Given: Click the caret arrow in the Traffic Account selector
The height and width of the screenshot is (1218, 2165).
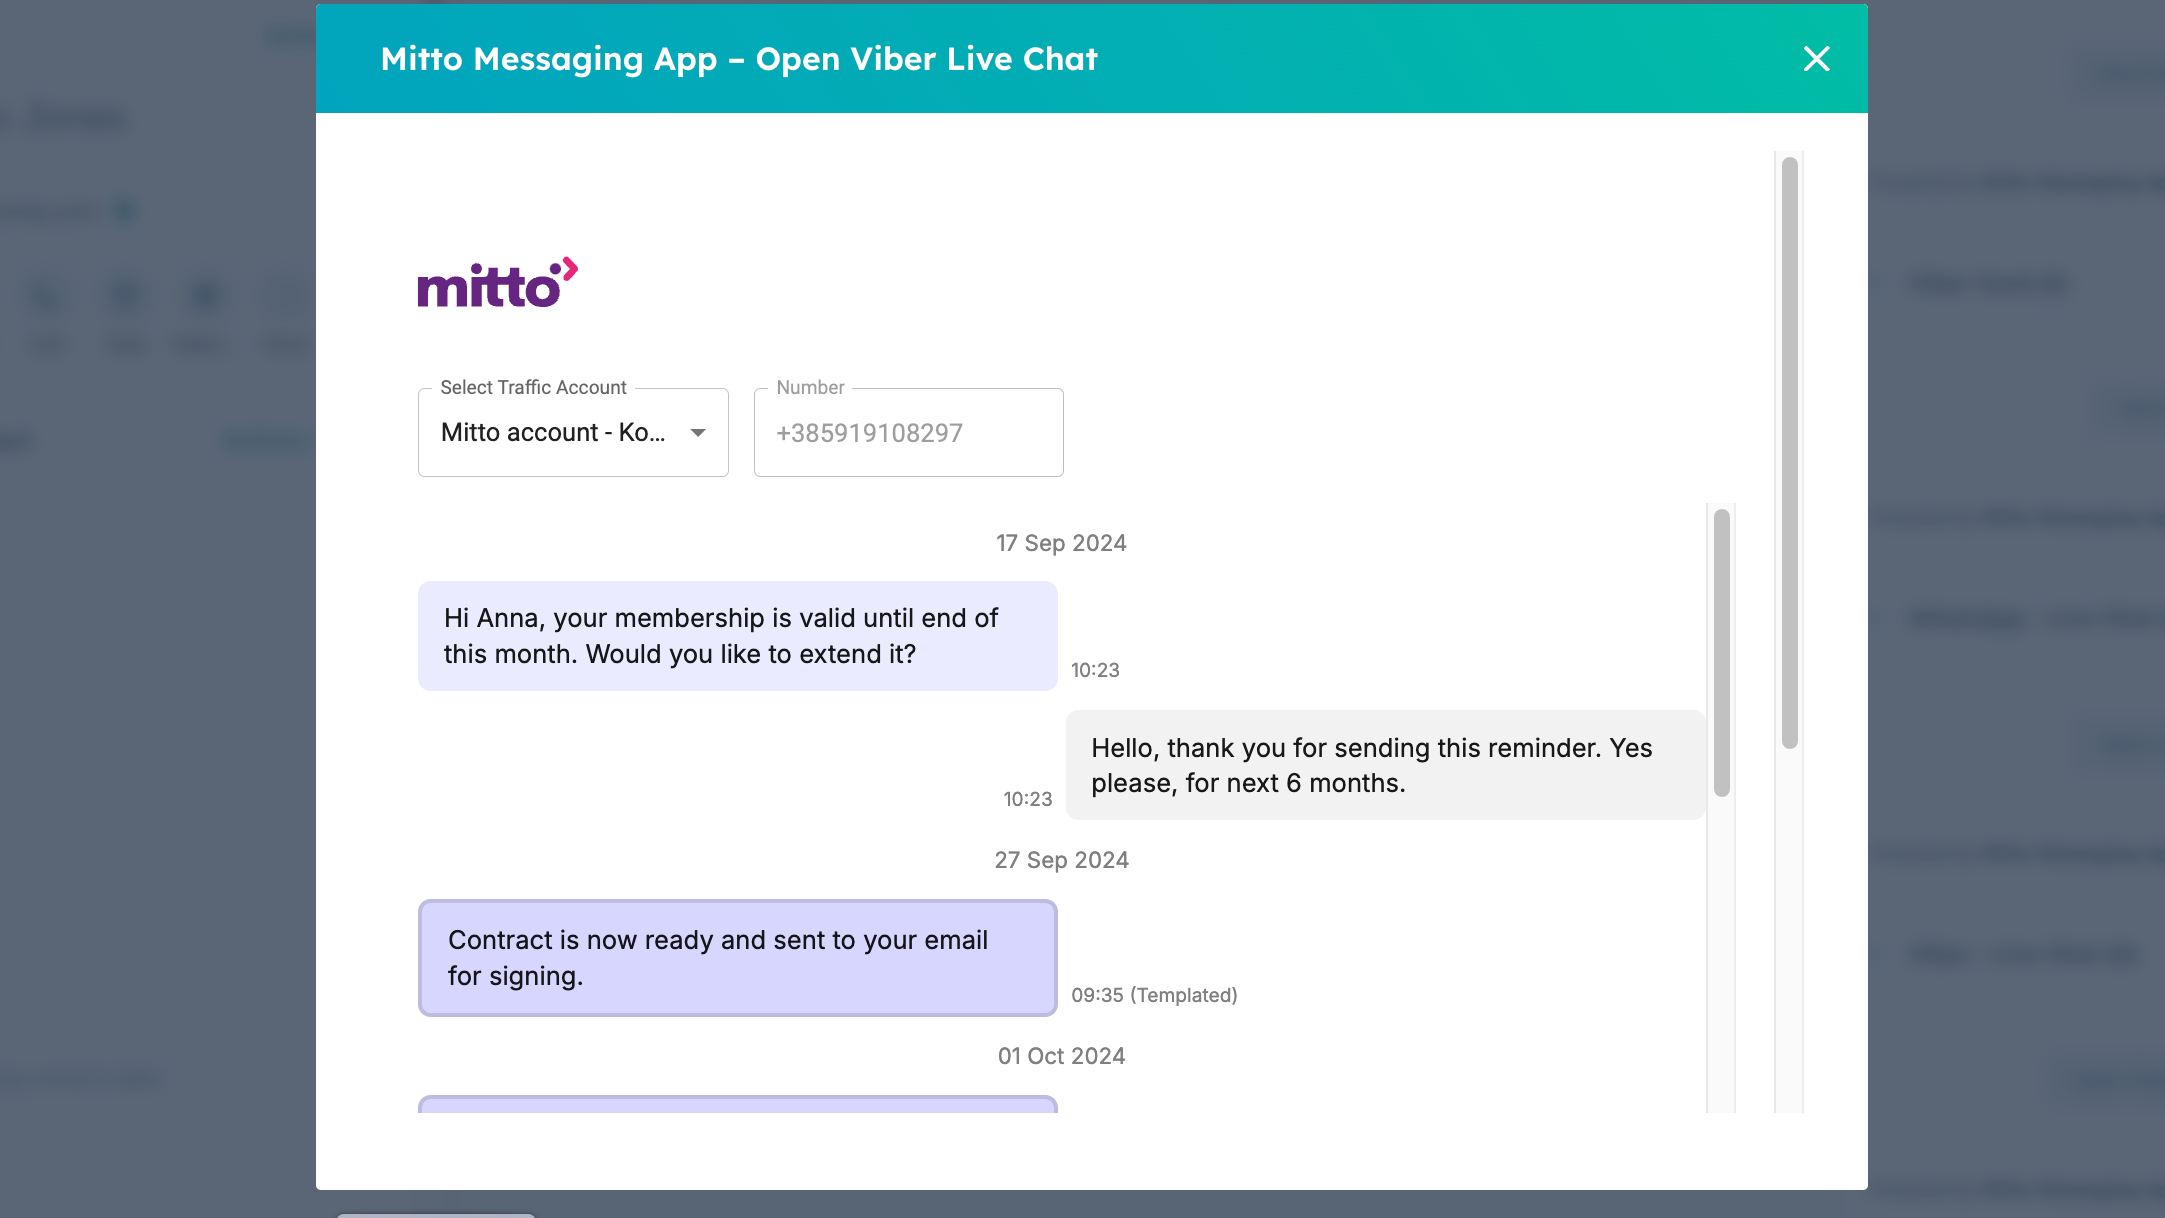Looking at the screenshot, I should tap(698, 433).
